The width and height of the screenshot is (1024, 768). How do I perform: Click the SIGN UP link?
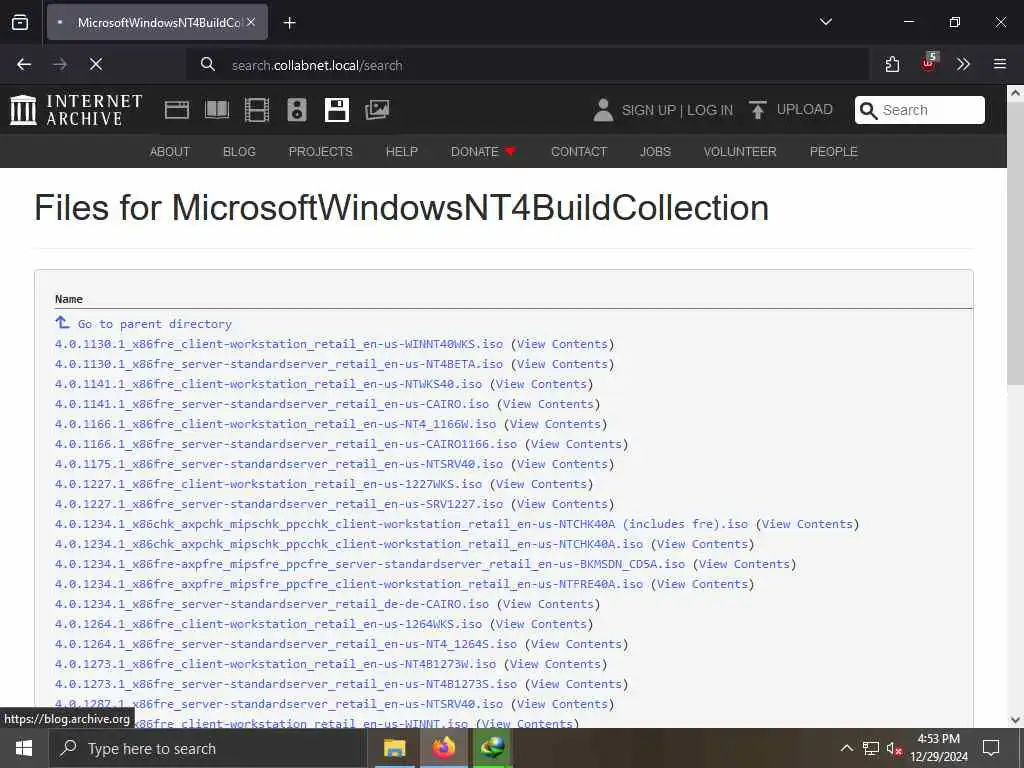(x=648, y=110)
